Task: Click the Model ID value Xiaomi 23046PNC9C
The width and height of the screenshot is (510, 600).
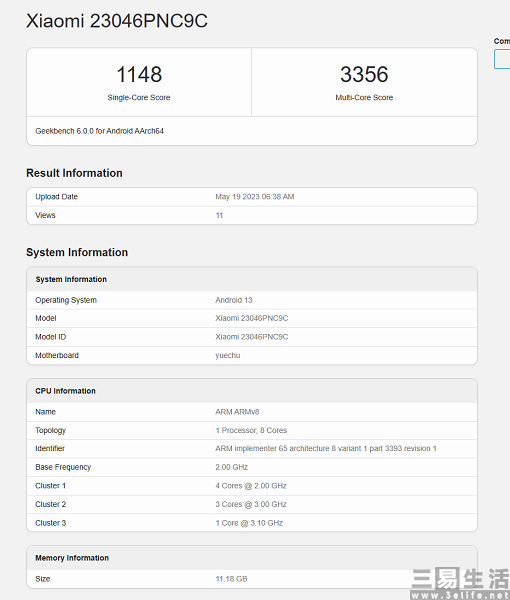Action: [x=252, y=337]
